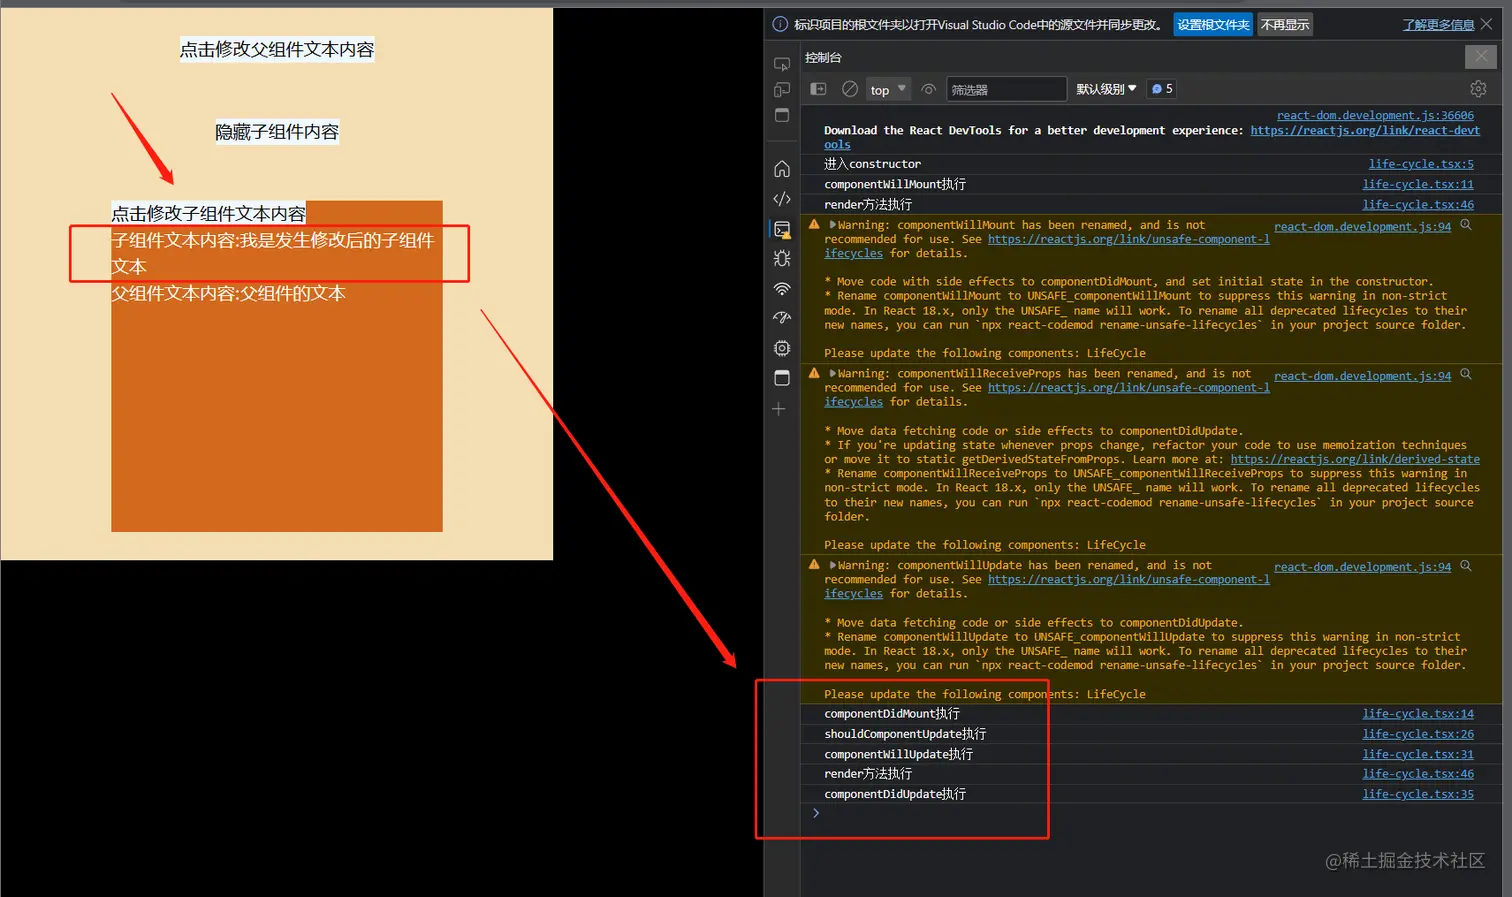Viewport: 1512px width, 897px height.
Task: Open the 默认级别 log level dropdown
Action: pyautogui.click(x=1106, y=89)
